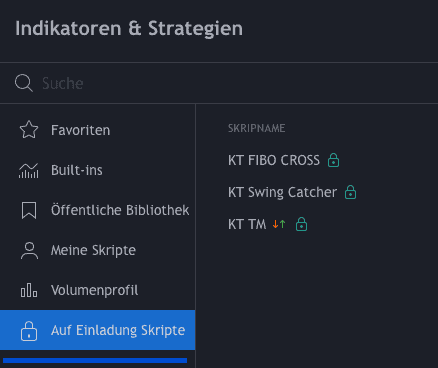Open the Meine Skripte section

click(x=97, y=250)
